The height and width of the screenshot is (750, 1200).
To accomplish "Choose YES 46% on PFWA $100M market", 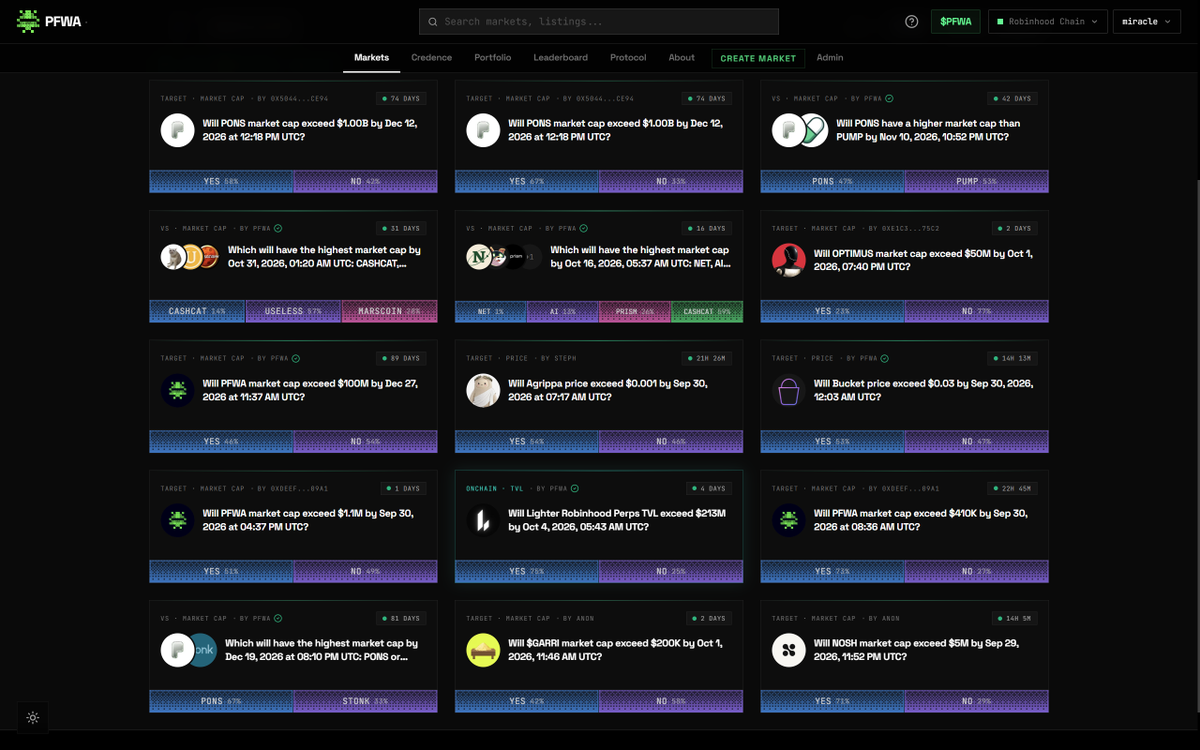I will [x=221, y=441].
